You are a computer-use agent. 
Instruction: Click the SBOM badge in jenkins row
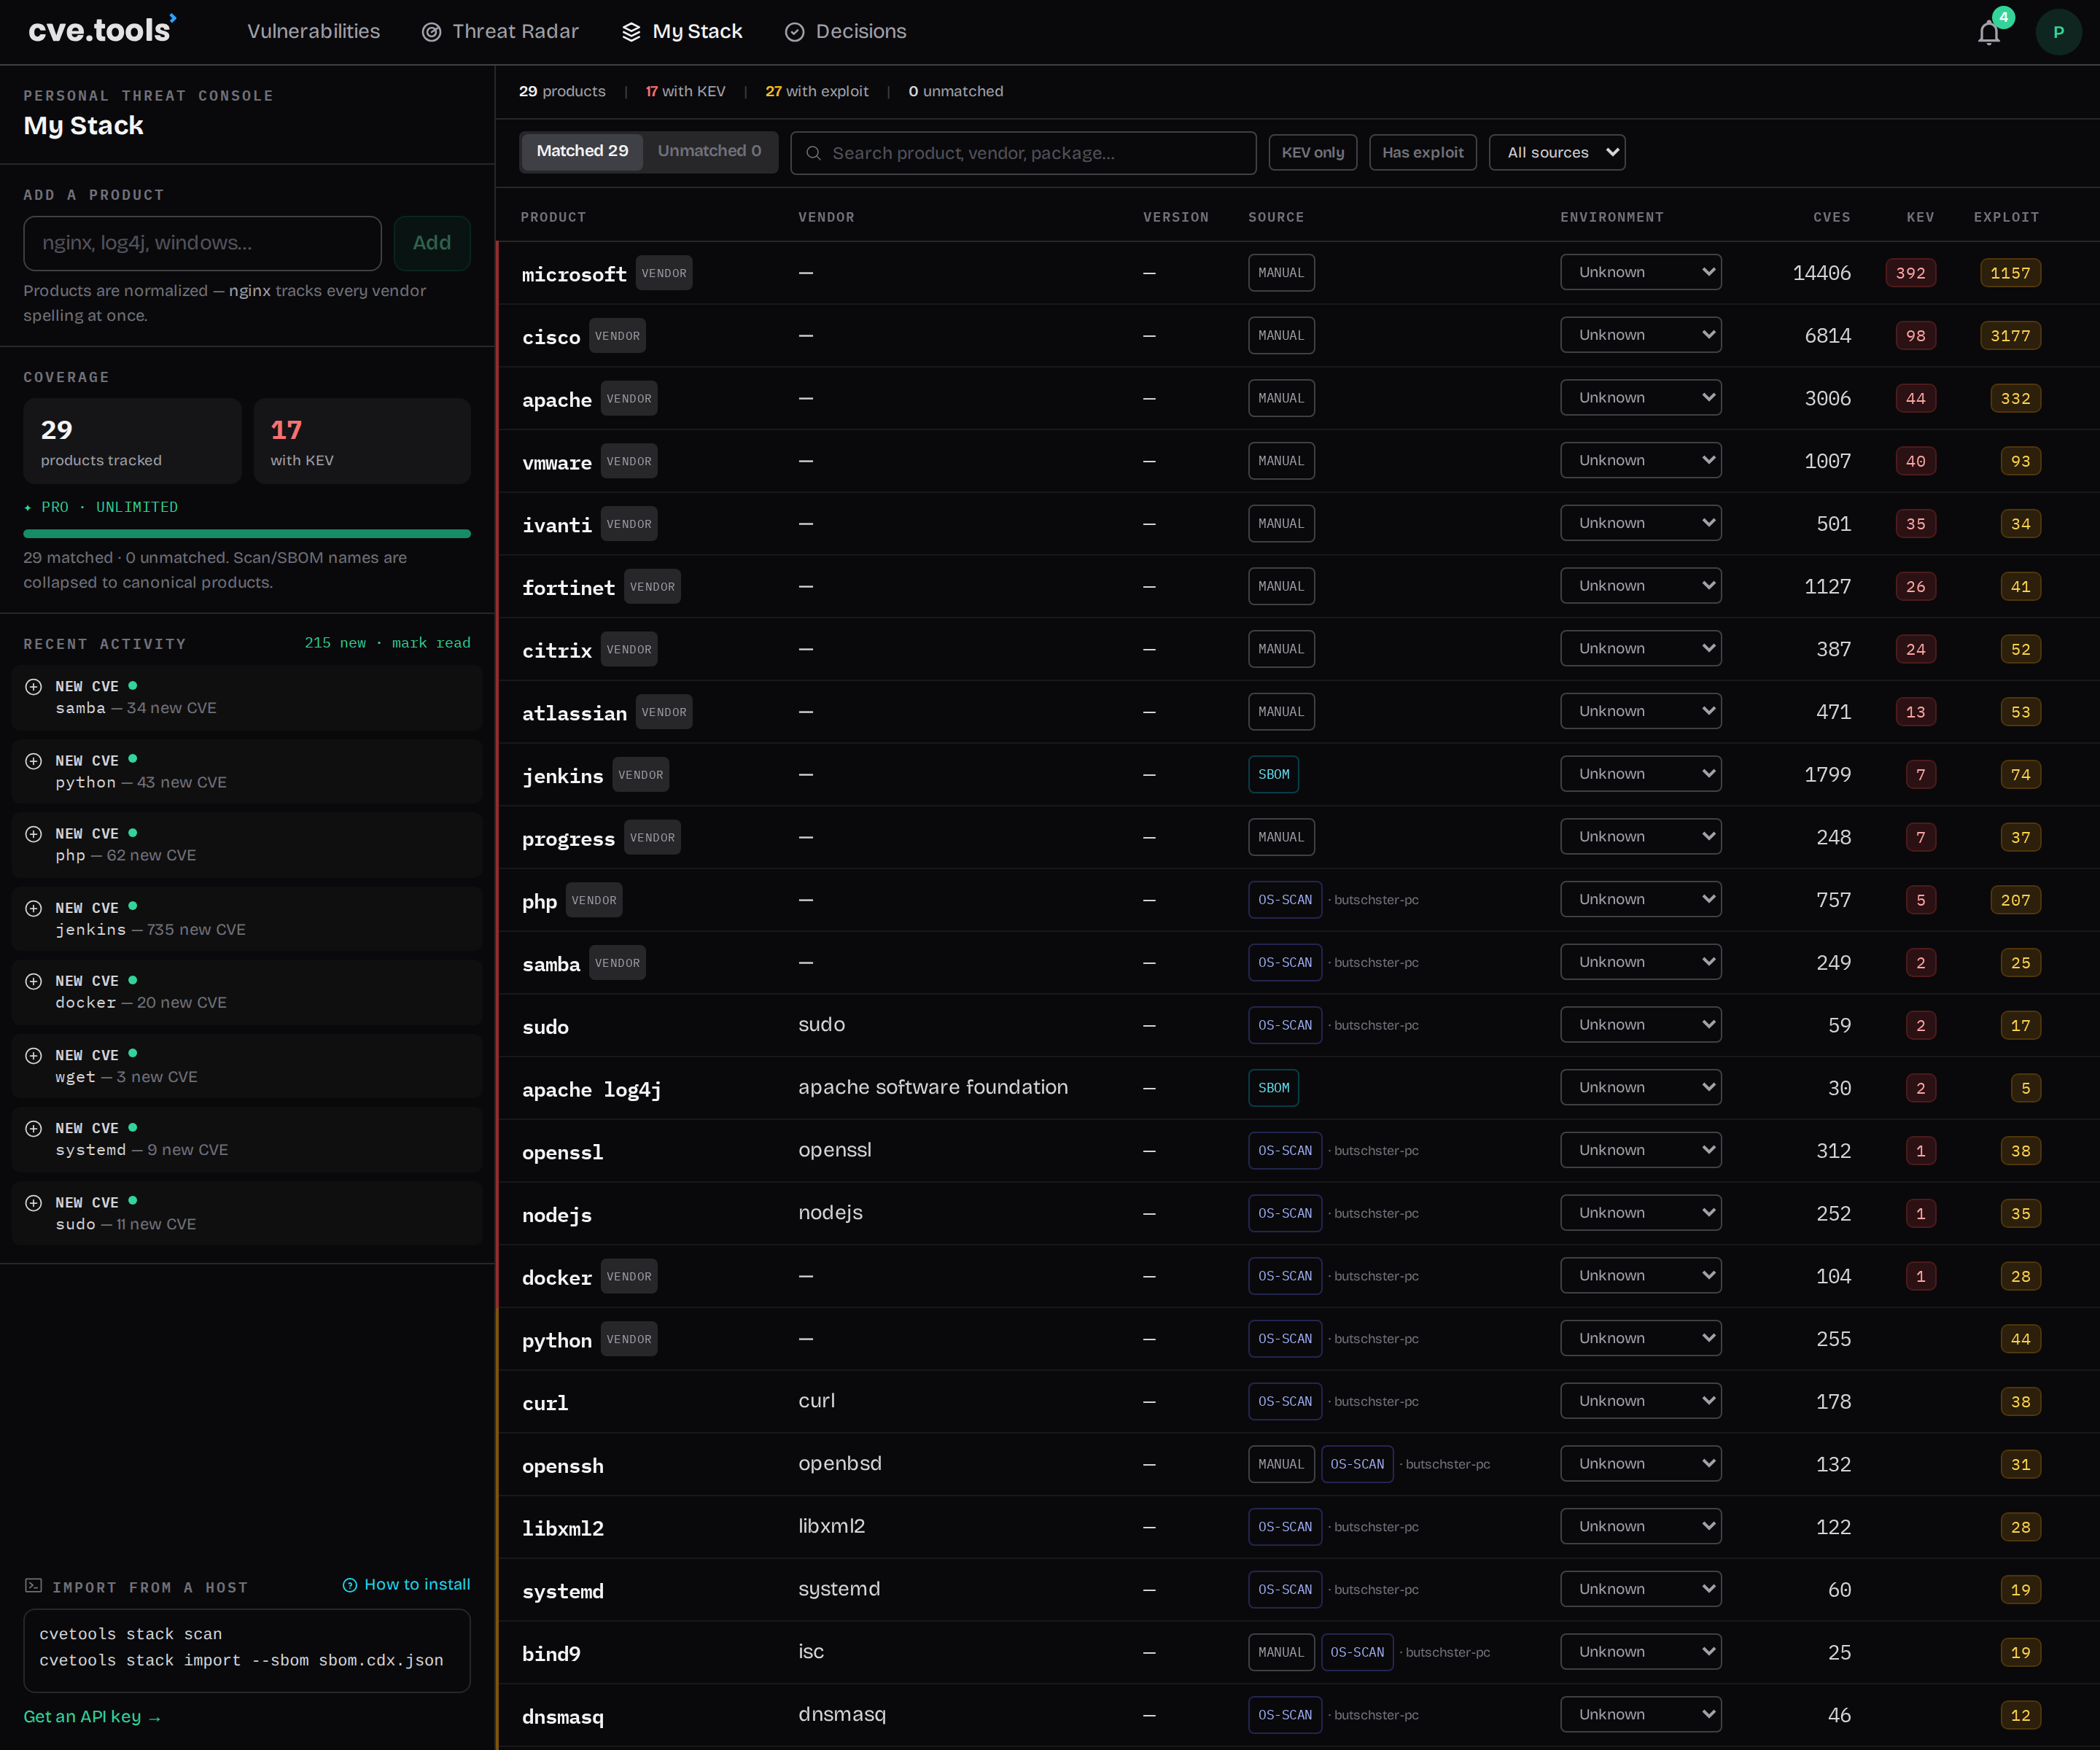[x=1273, y=774]
